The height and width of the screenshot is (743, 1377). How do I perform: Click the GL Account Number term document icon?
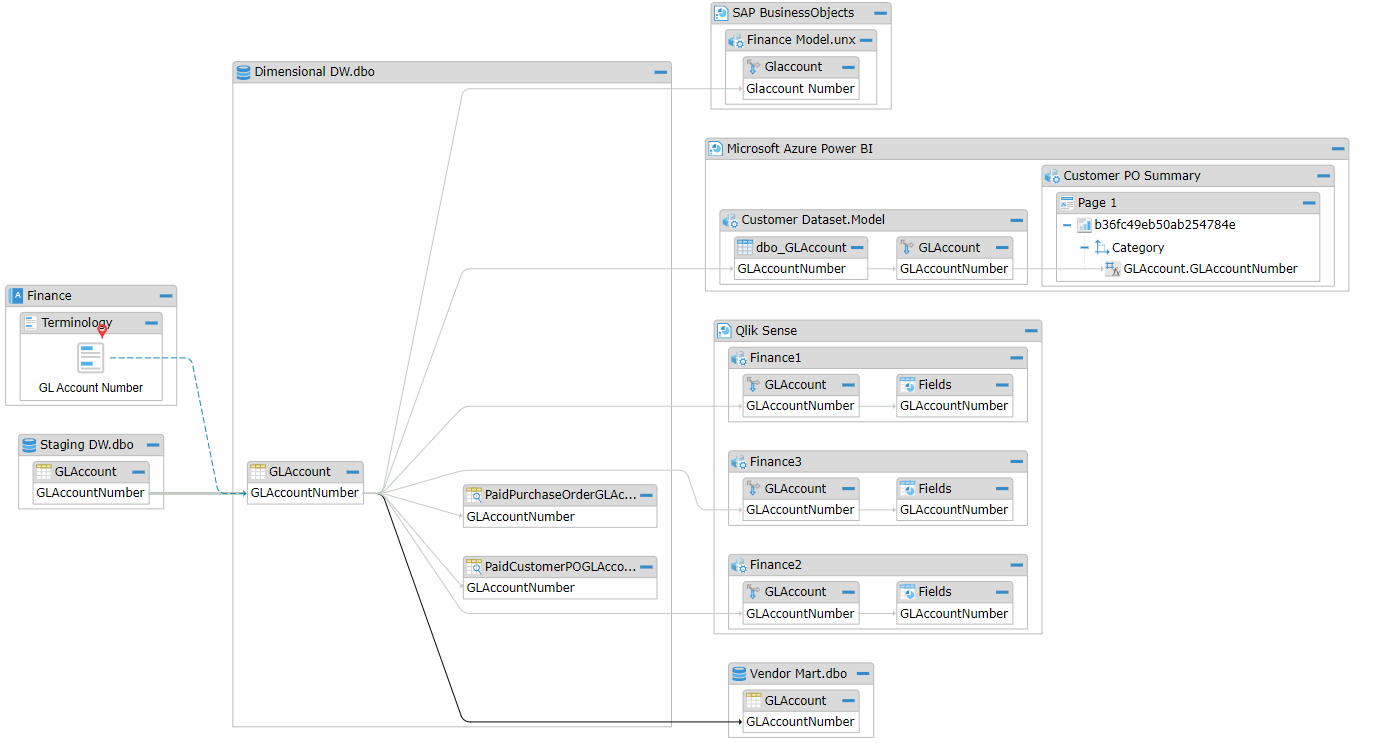pos(91,358)
